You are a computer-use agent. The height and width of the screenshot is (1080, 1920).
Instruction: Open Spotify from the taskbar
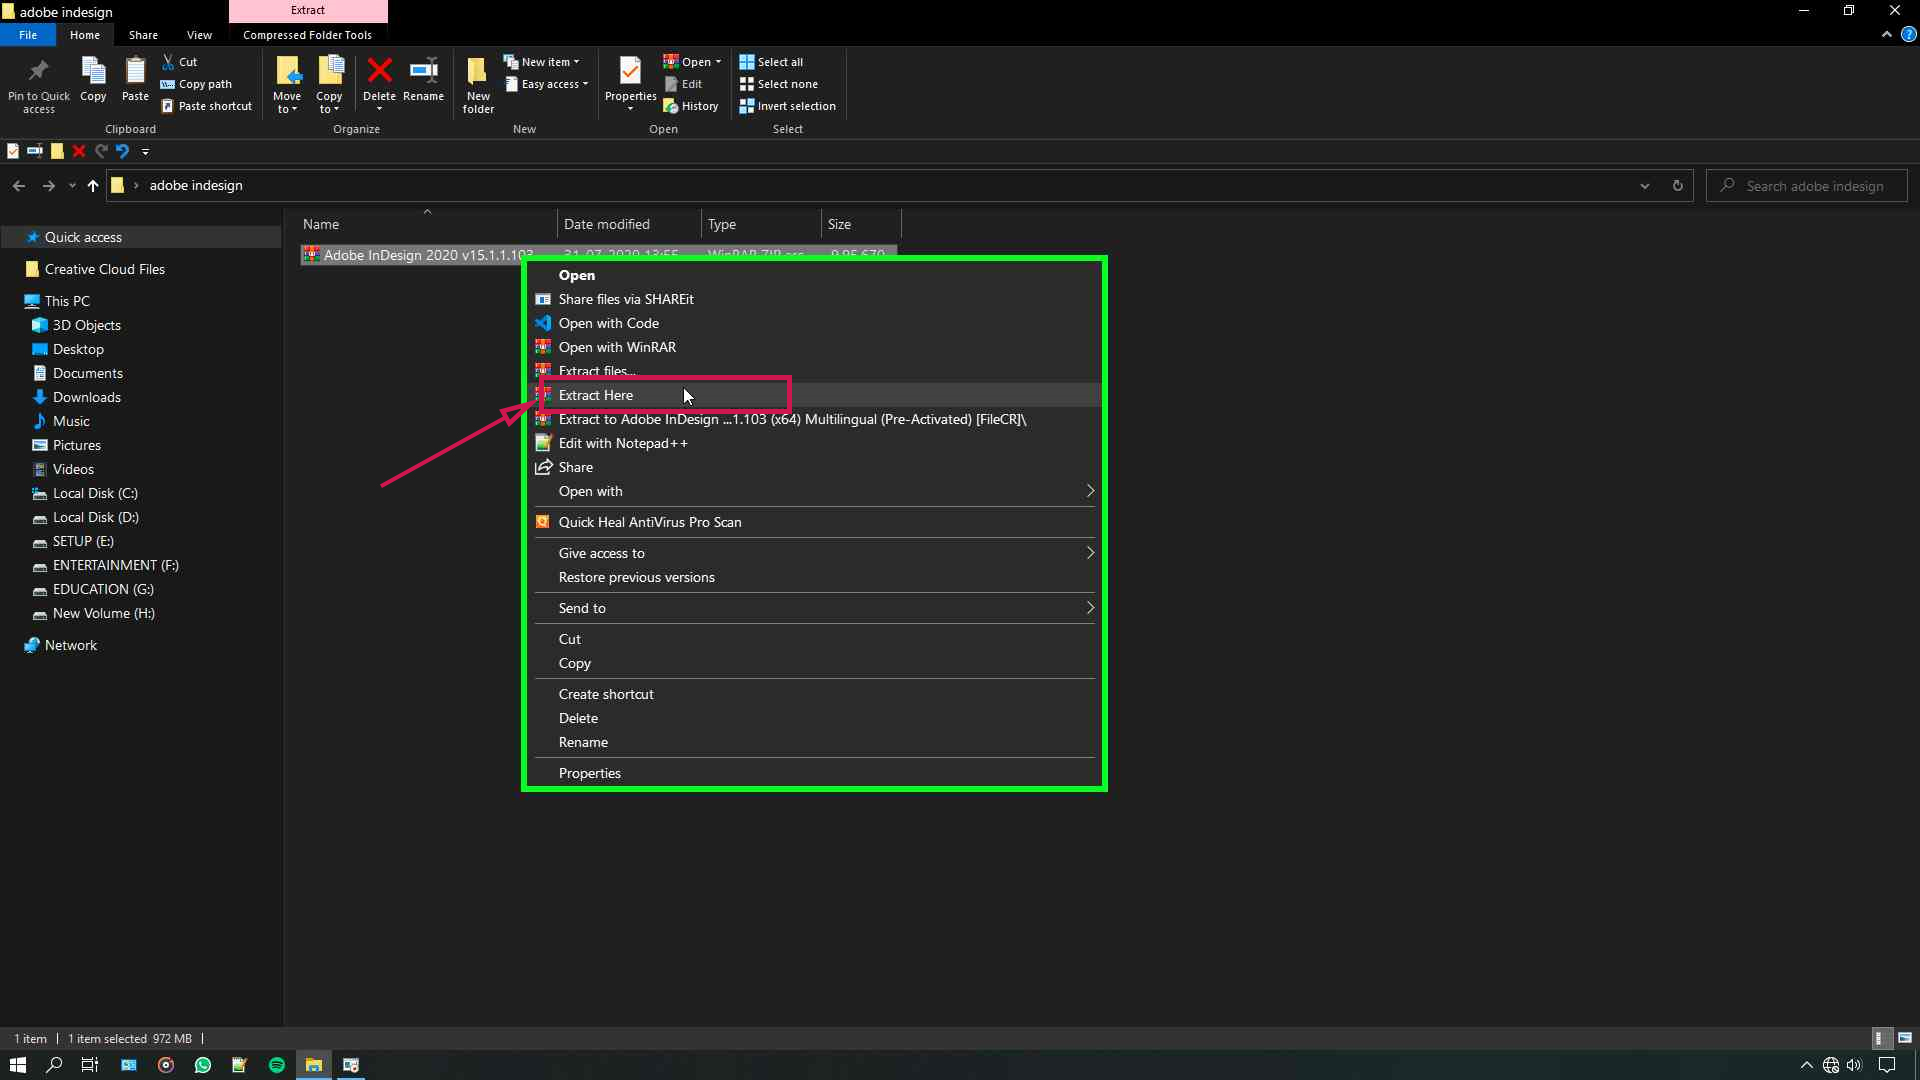click(276, 1065)
